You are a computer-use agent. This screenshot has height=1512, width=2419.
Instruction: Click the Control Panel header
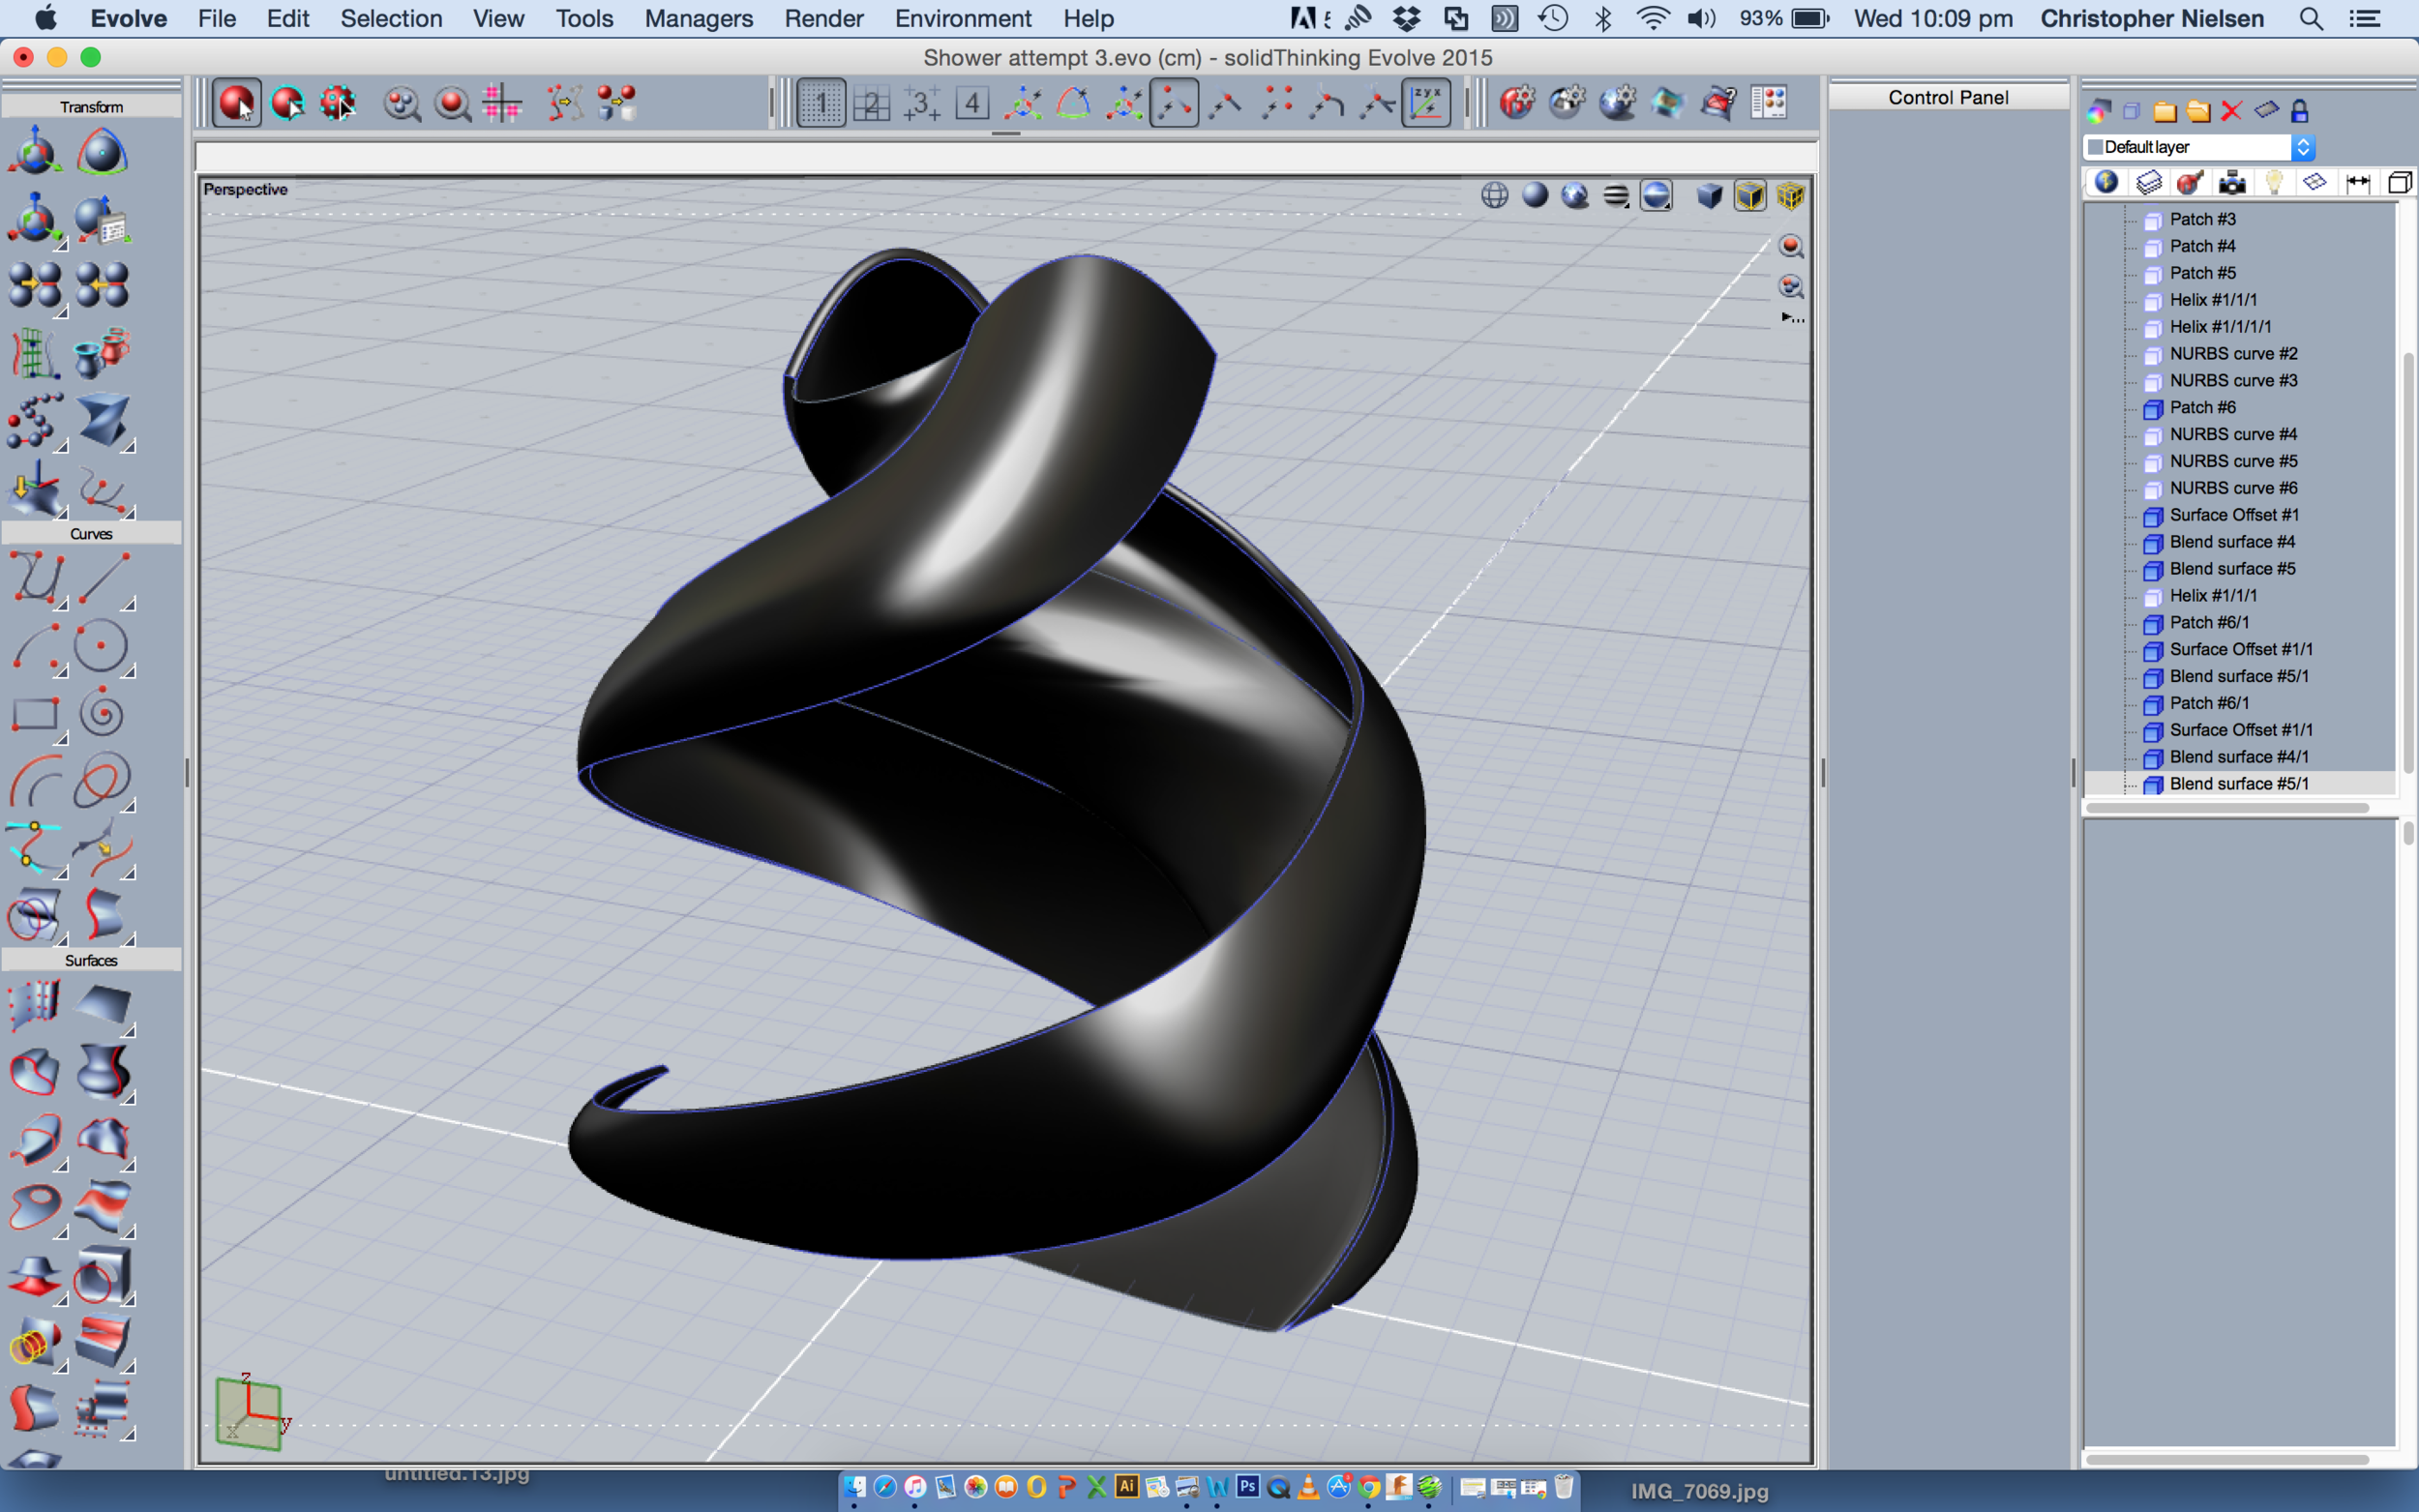click(1948, 97)
